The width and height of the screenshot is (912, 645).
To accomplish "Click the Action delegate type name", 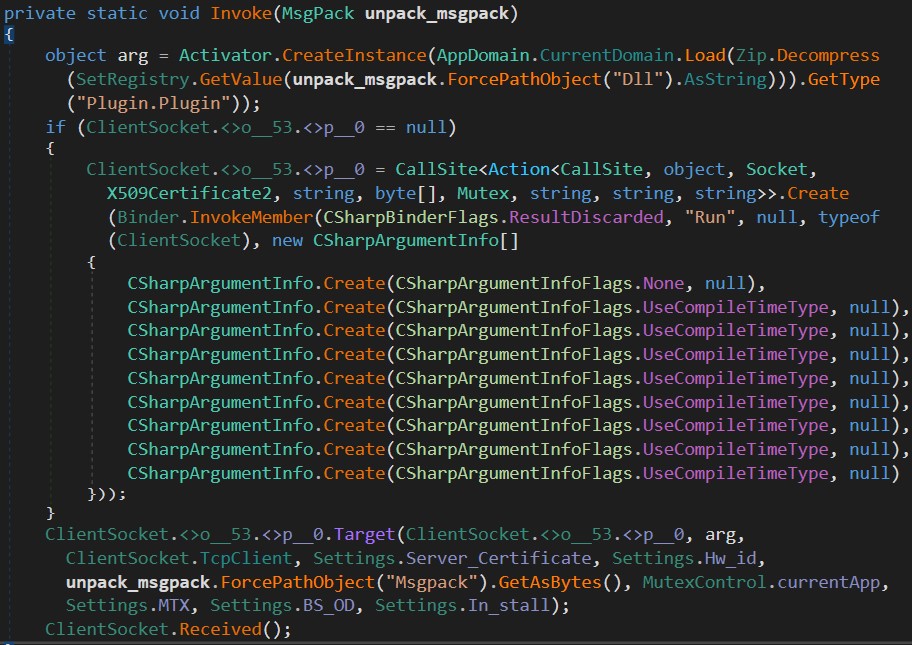I will (x=519, y=169).
